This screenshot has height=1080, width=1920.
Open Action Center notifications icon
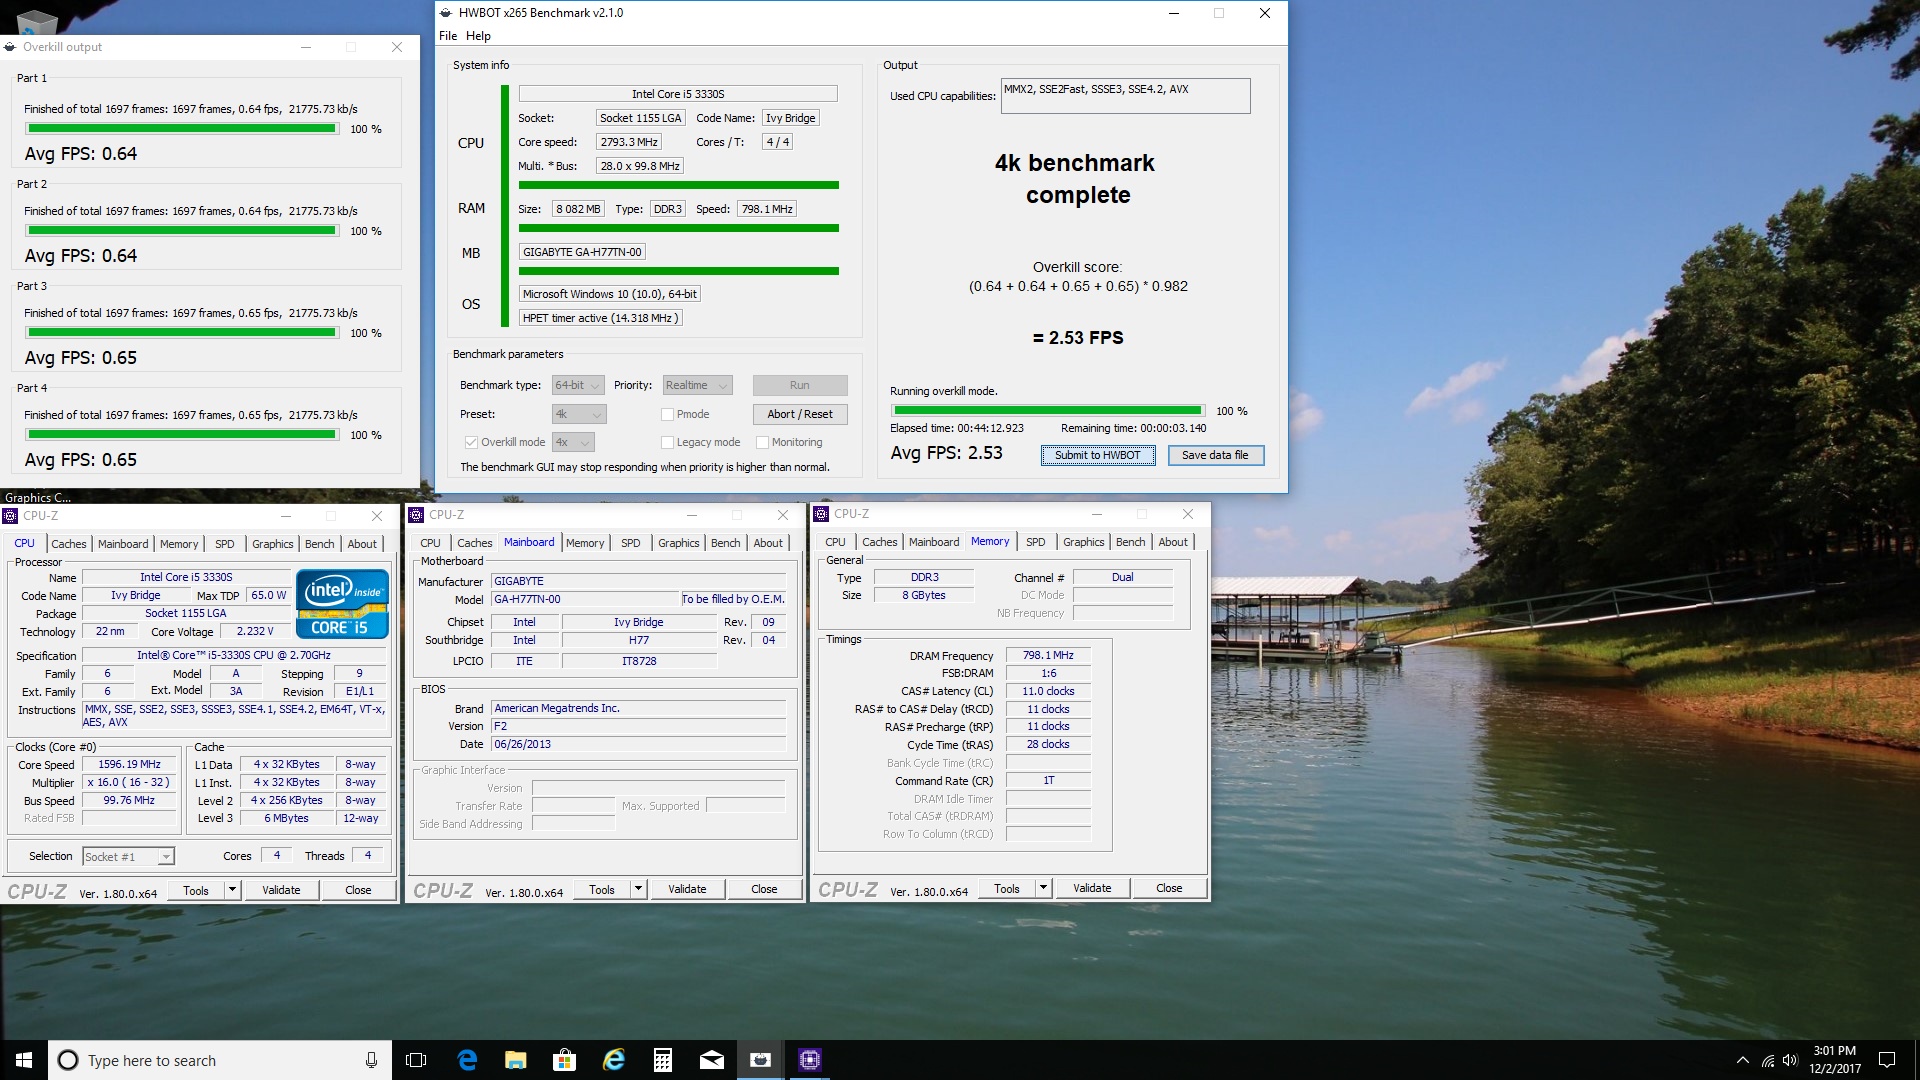click(x=1887, y=1060)
